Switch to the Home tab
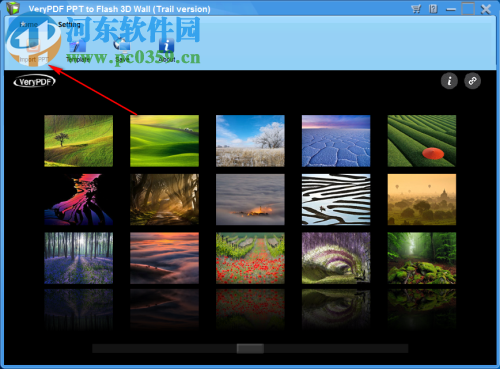 [29, 24]
